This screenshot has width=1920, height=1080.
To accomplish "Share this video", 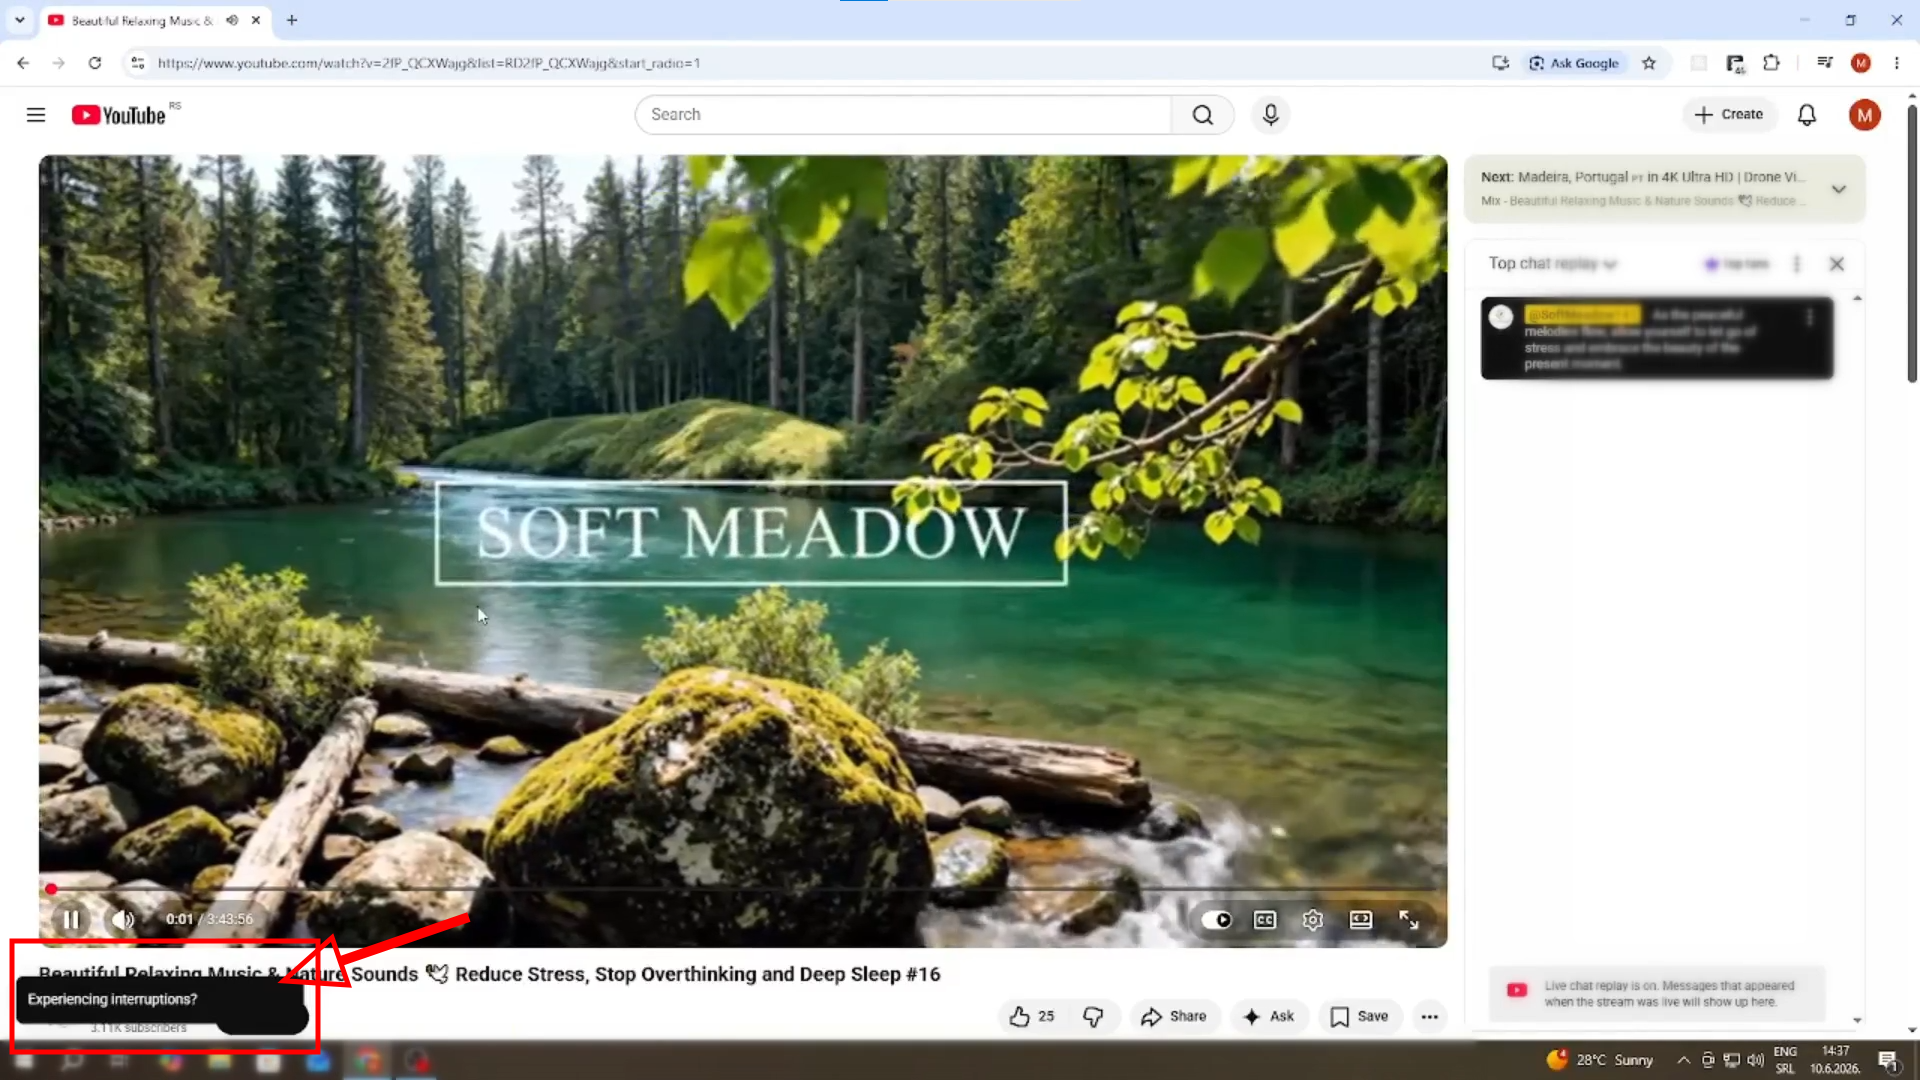I will [x=1174, y=1016].
